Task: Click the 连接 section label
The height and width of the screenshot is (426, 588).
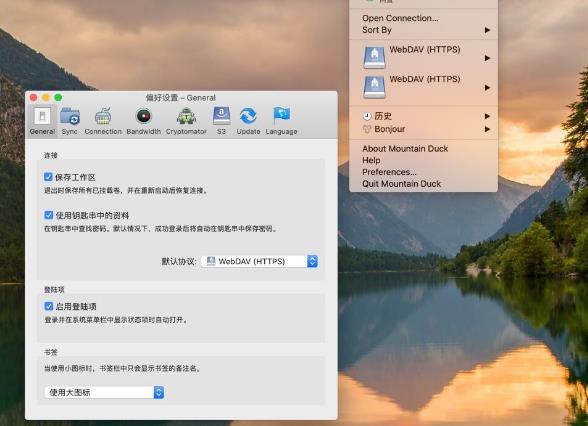Action: [51, 155]
